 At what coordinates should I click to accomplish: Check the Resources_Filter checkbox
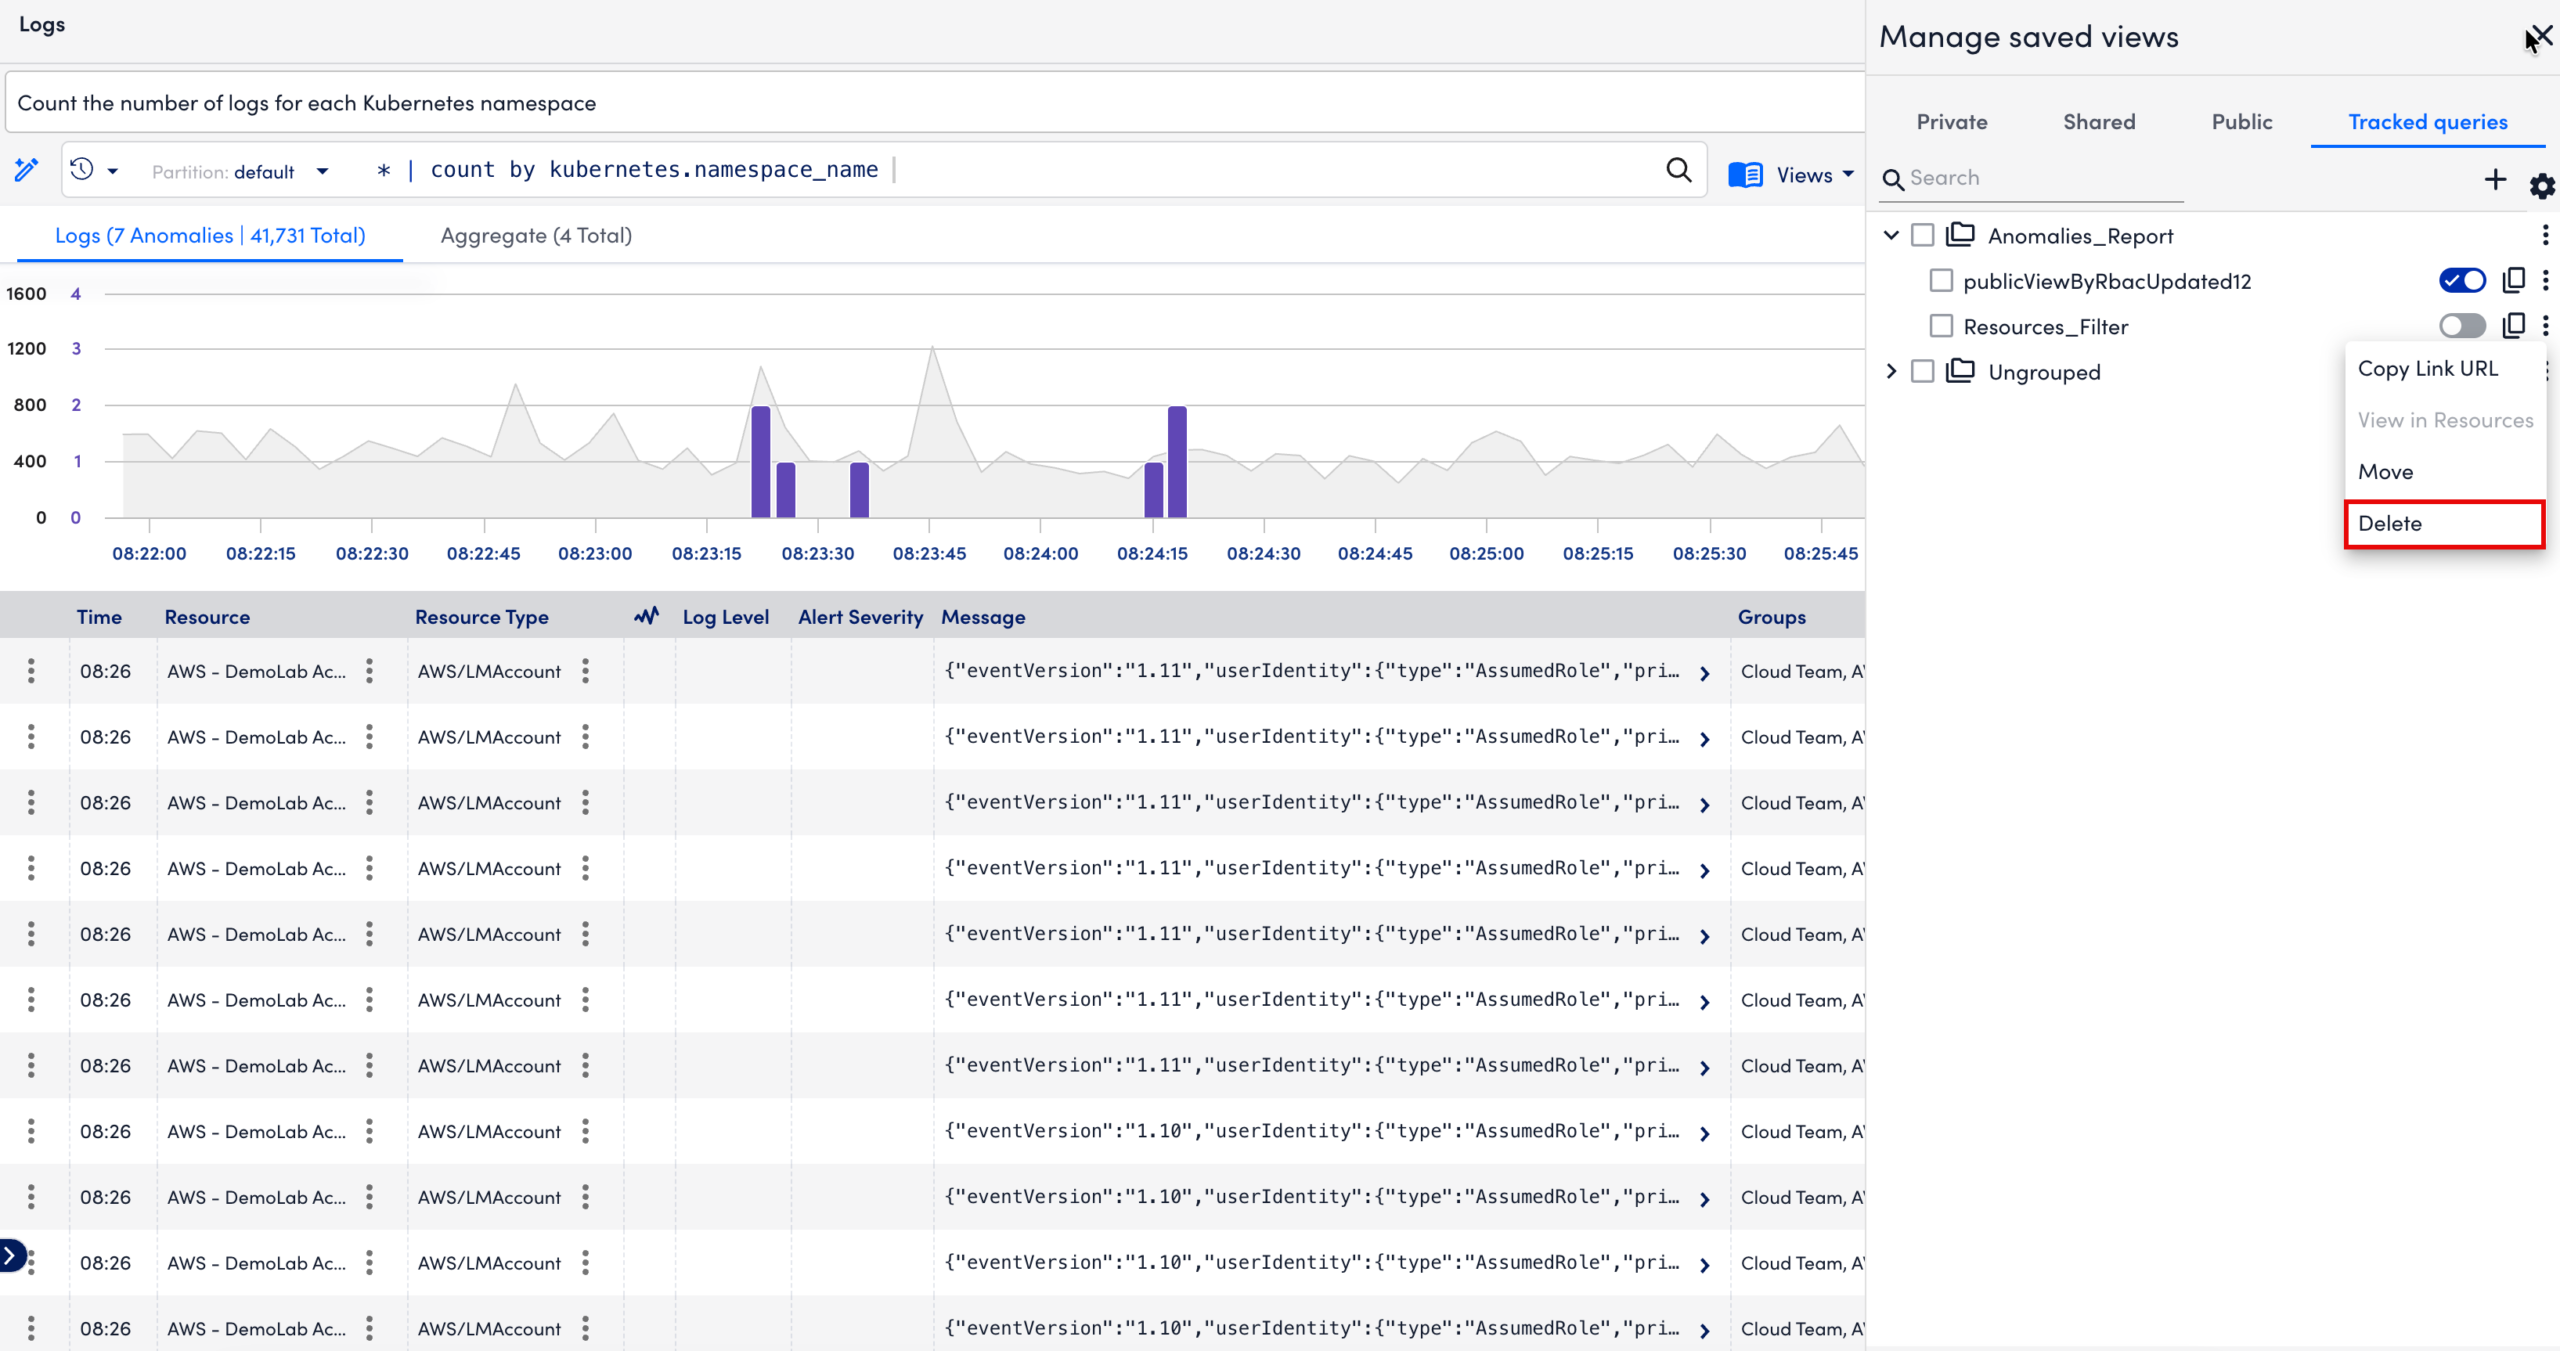click(x=1941, y=326)
